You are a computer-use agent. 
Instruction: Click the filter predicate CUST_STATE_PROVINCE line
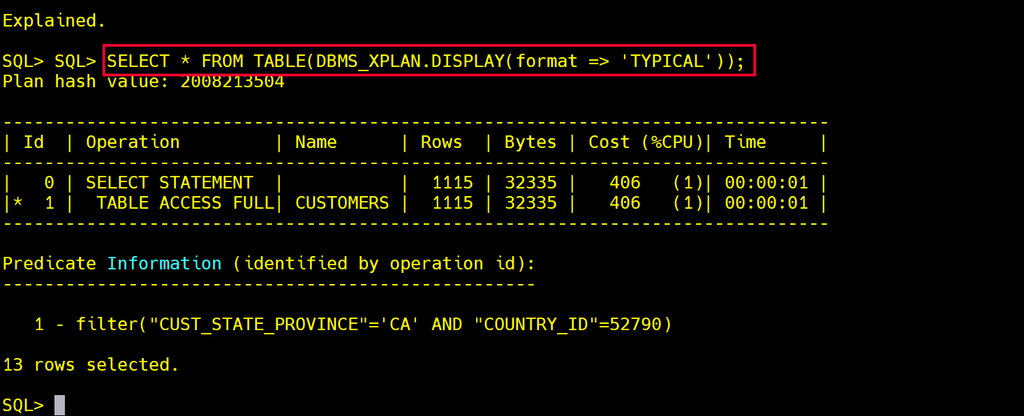[x=353, y=325]
